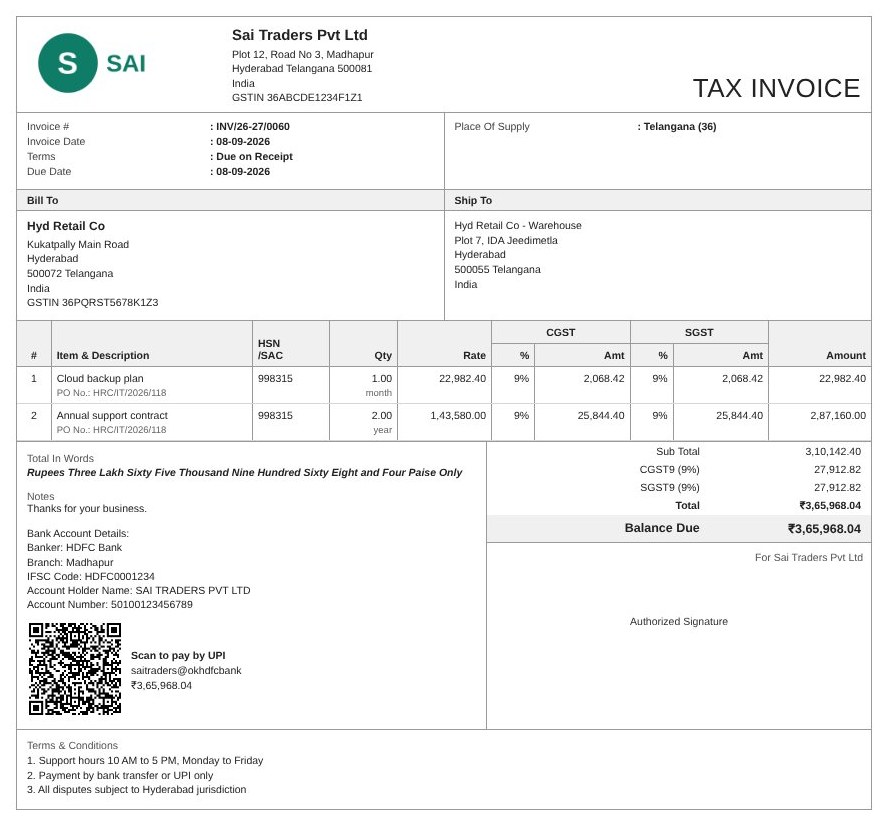Select company name 'Sai Traders Pvt Ltd'
This screenshot has width=888, height=826.
click(x=300, y=35)
